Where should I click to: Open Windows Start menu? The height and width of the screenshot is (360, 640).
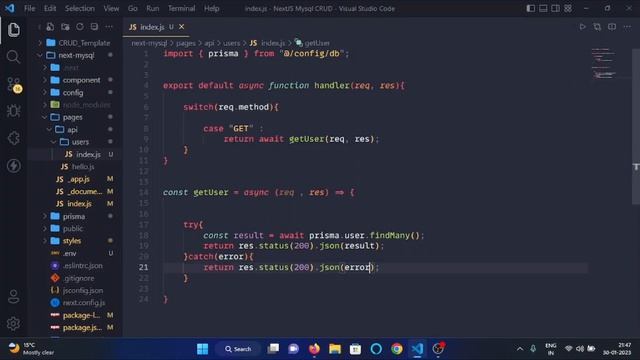202,349
